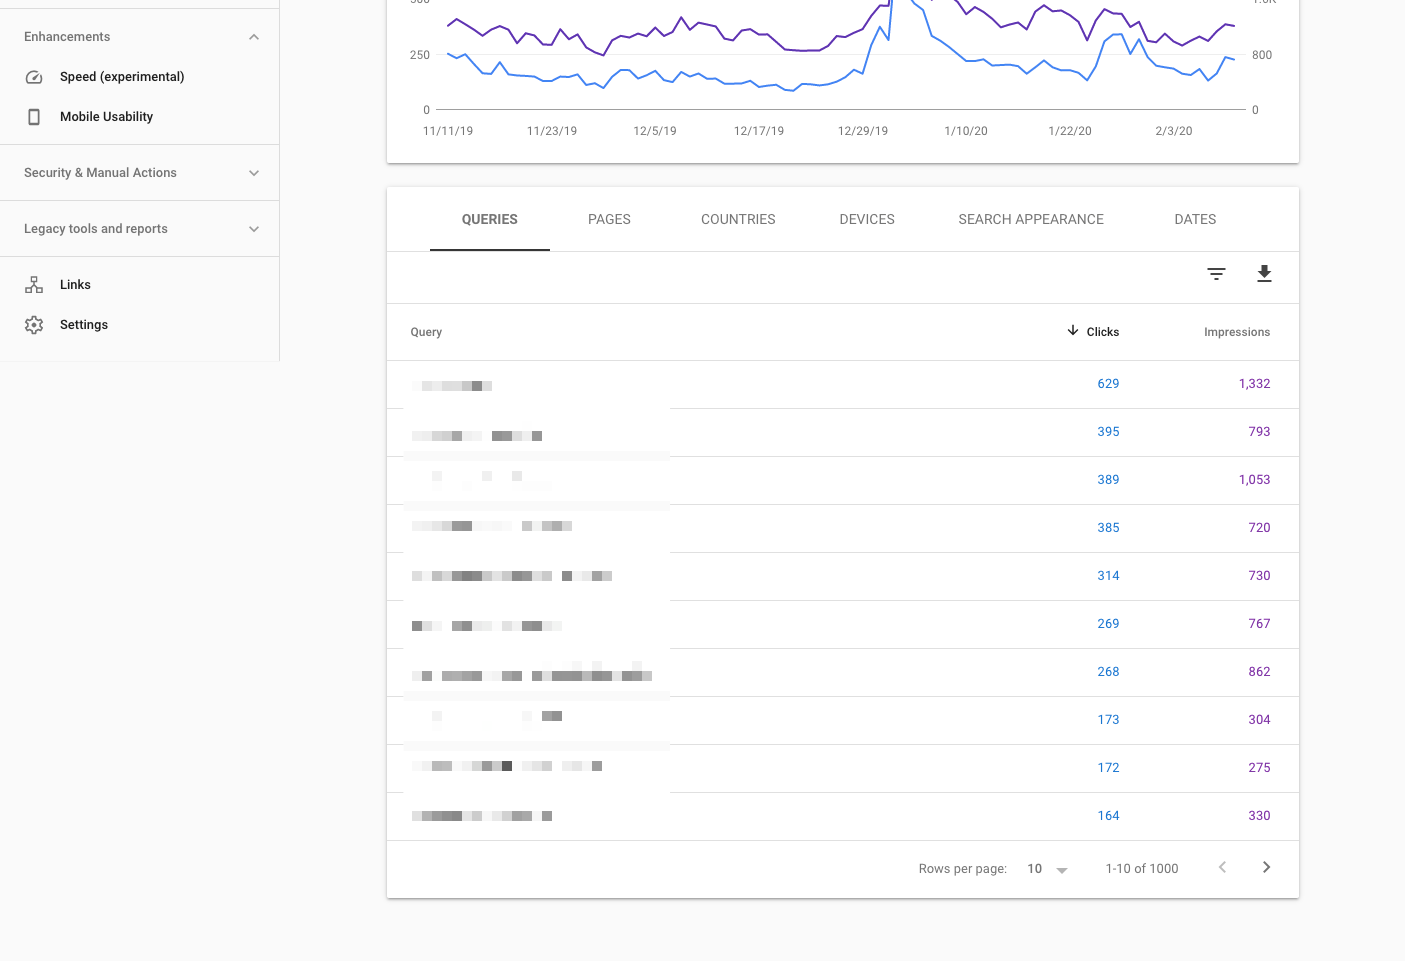
Task: Click the Settings gear in the sidebar
Action: [x=33, y=324]
